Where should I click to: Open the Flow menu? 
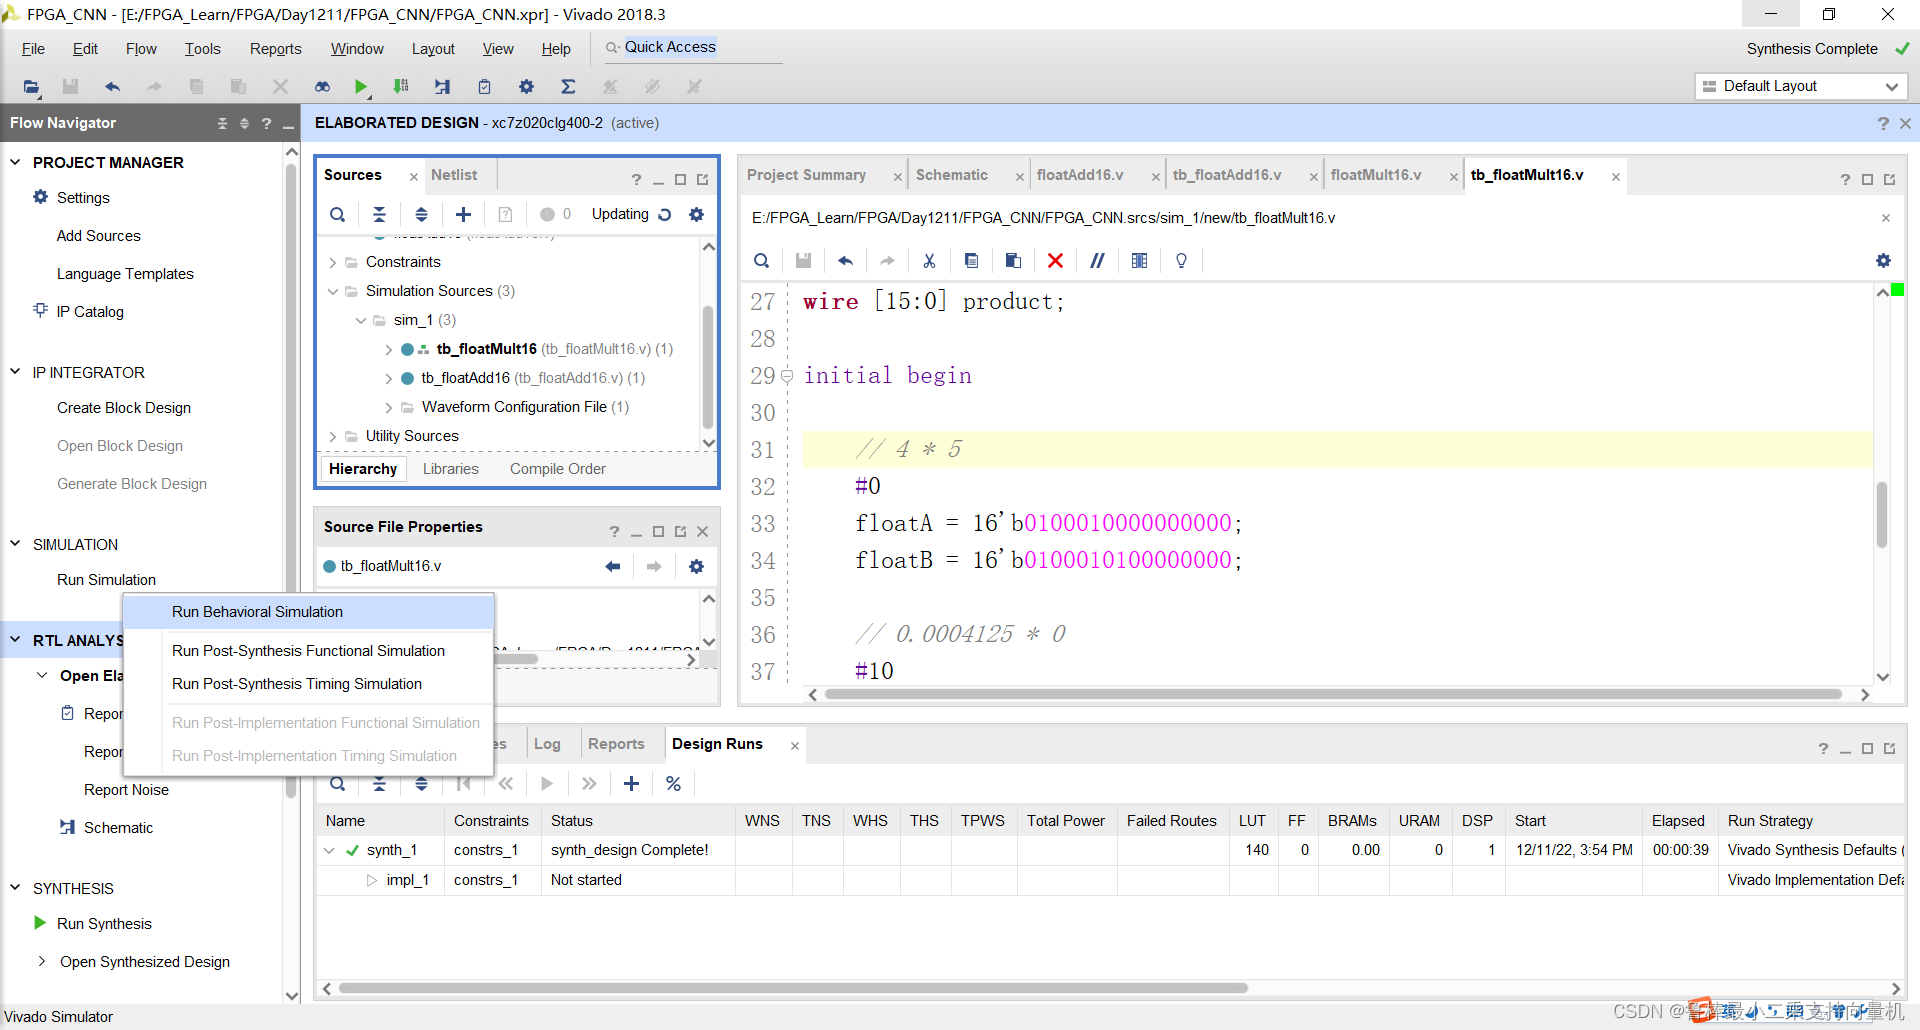click(x=141, y=49)
